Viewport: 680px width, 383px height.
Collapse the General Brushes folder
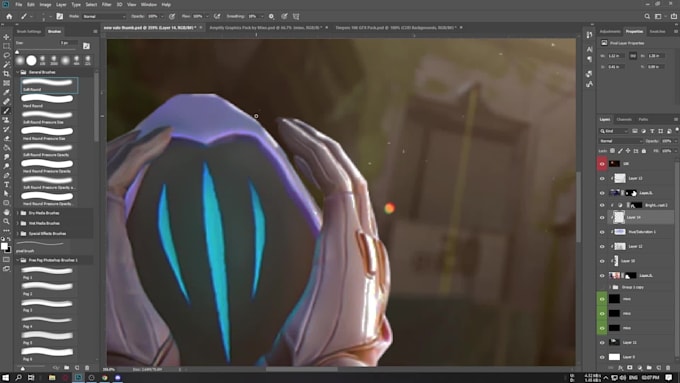click(18, 72)
